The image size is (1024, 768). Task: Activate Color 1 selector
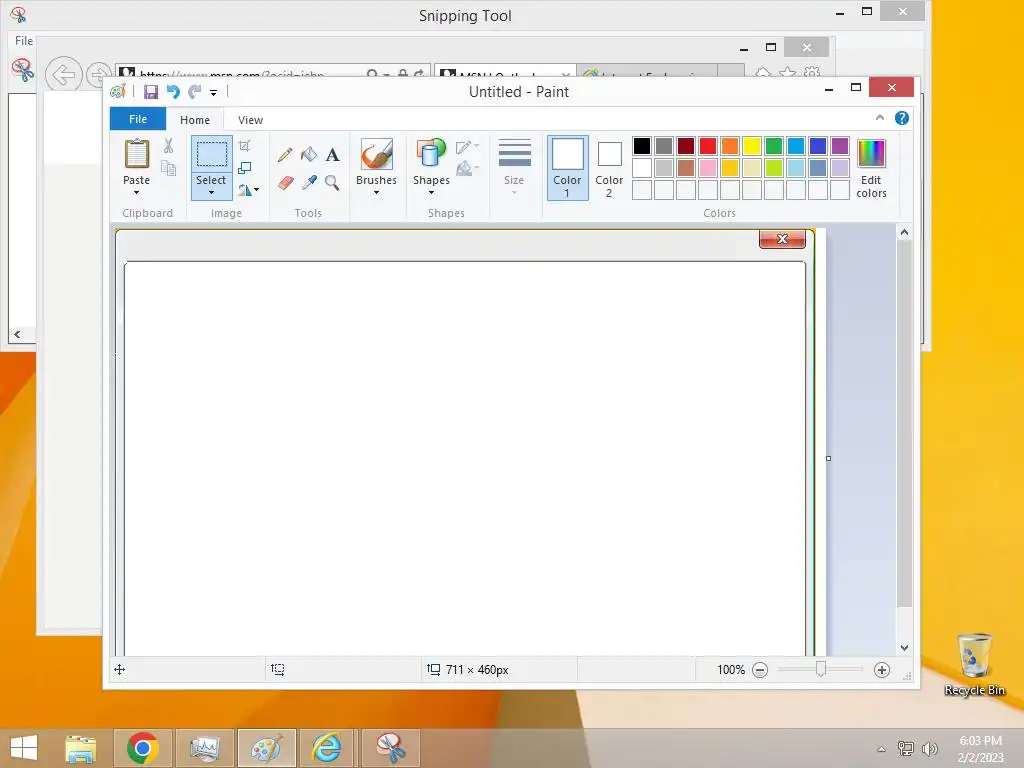568,168
